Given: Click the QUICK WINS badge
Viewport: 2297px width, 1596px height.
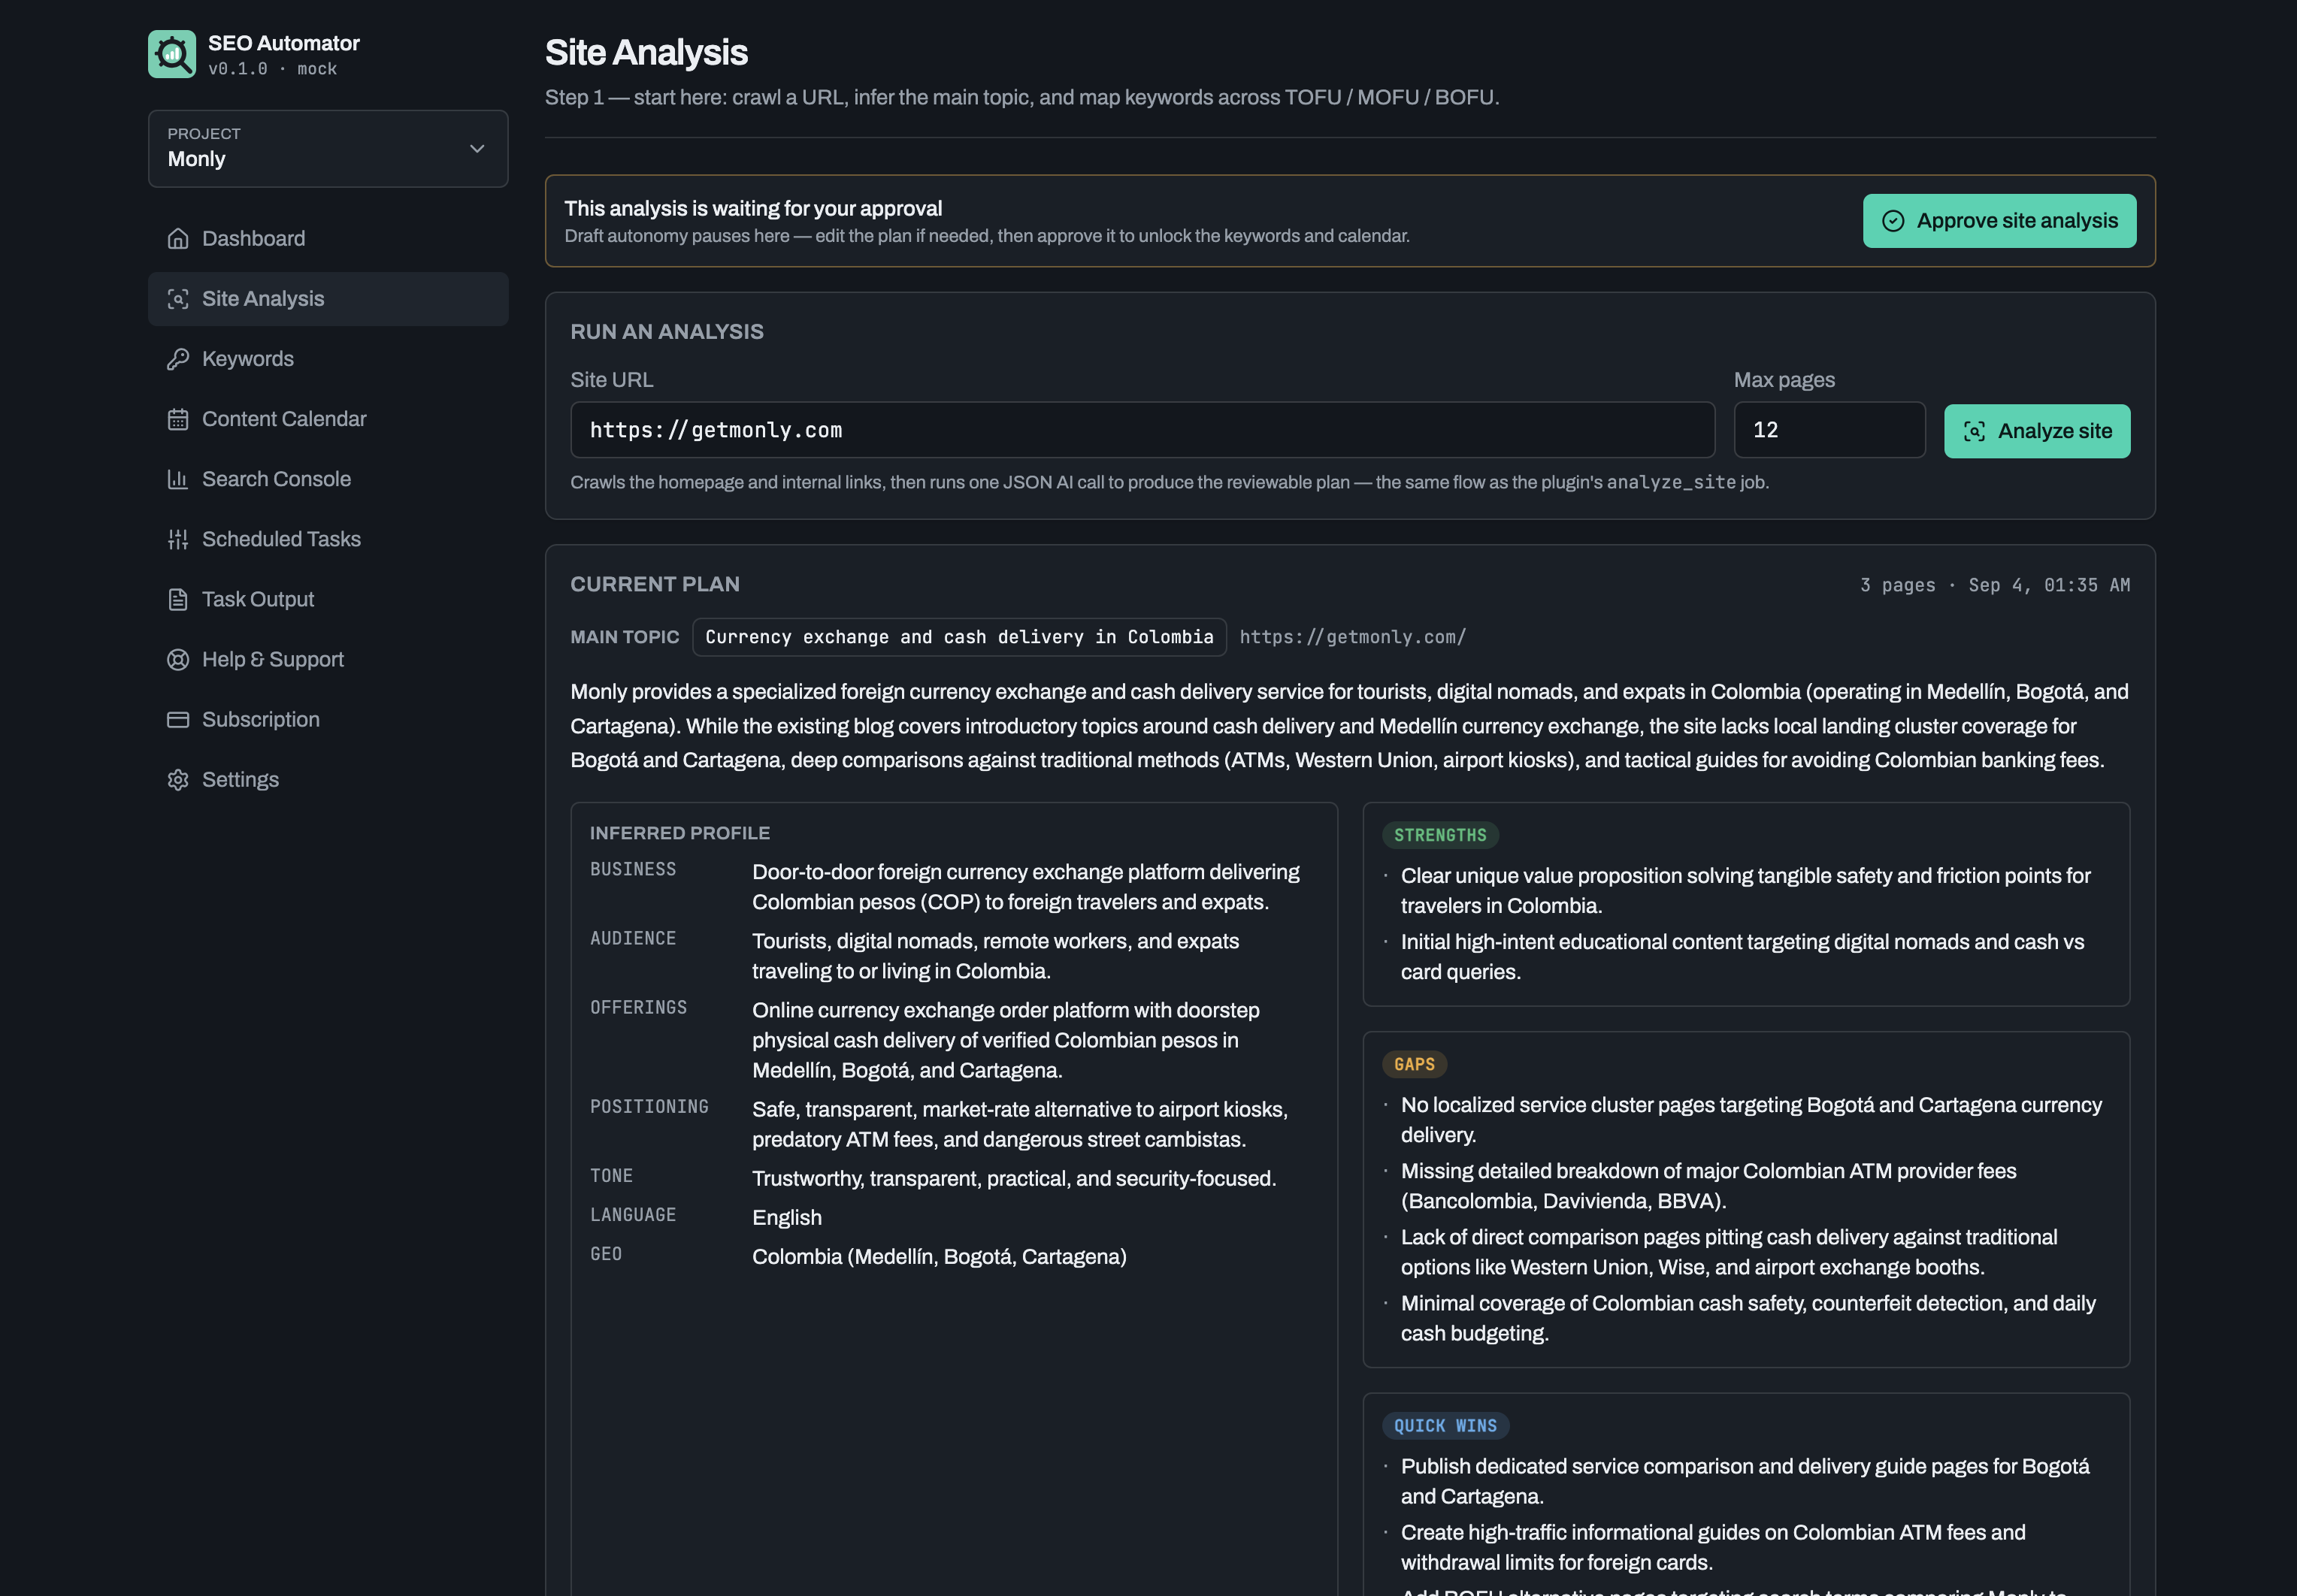Looking at the screenshot, I should tap(1445, 1426).
